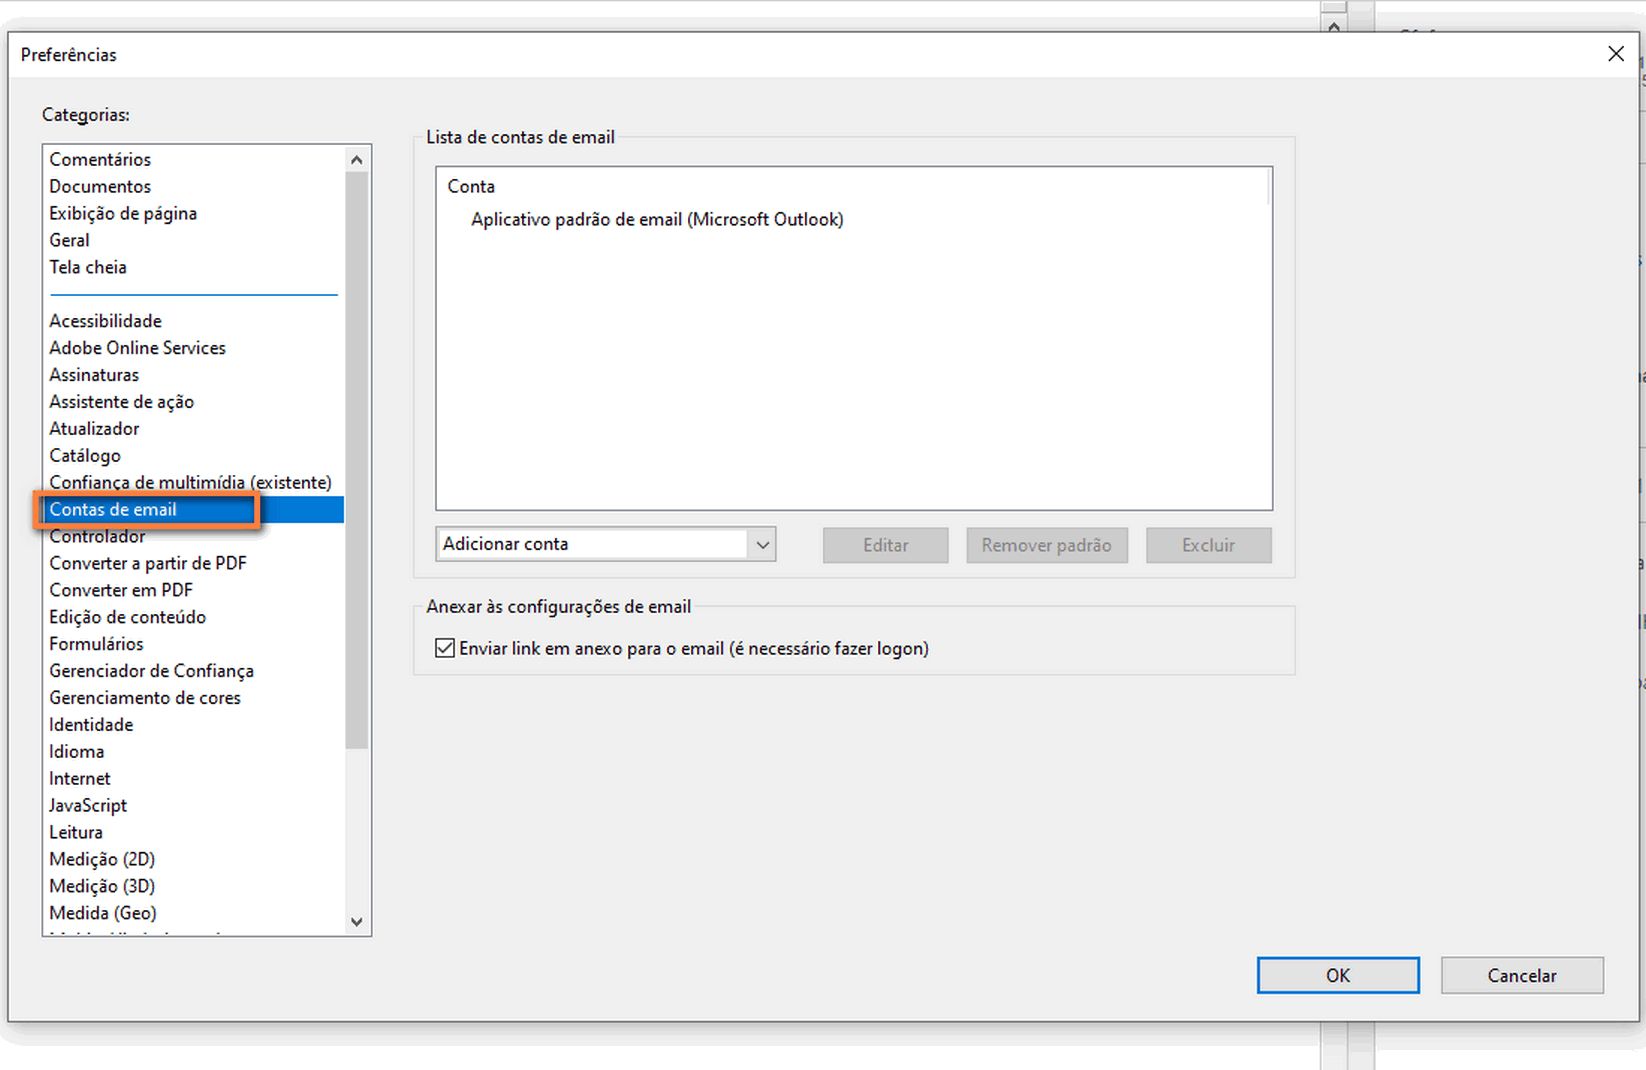Open the Documentos category
1646x1070 pixels.
[100, 186]
